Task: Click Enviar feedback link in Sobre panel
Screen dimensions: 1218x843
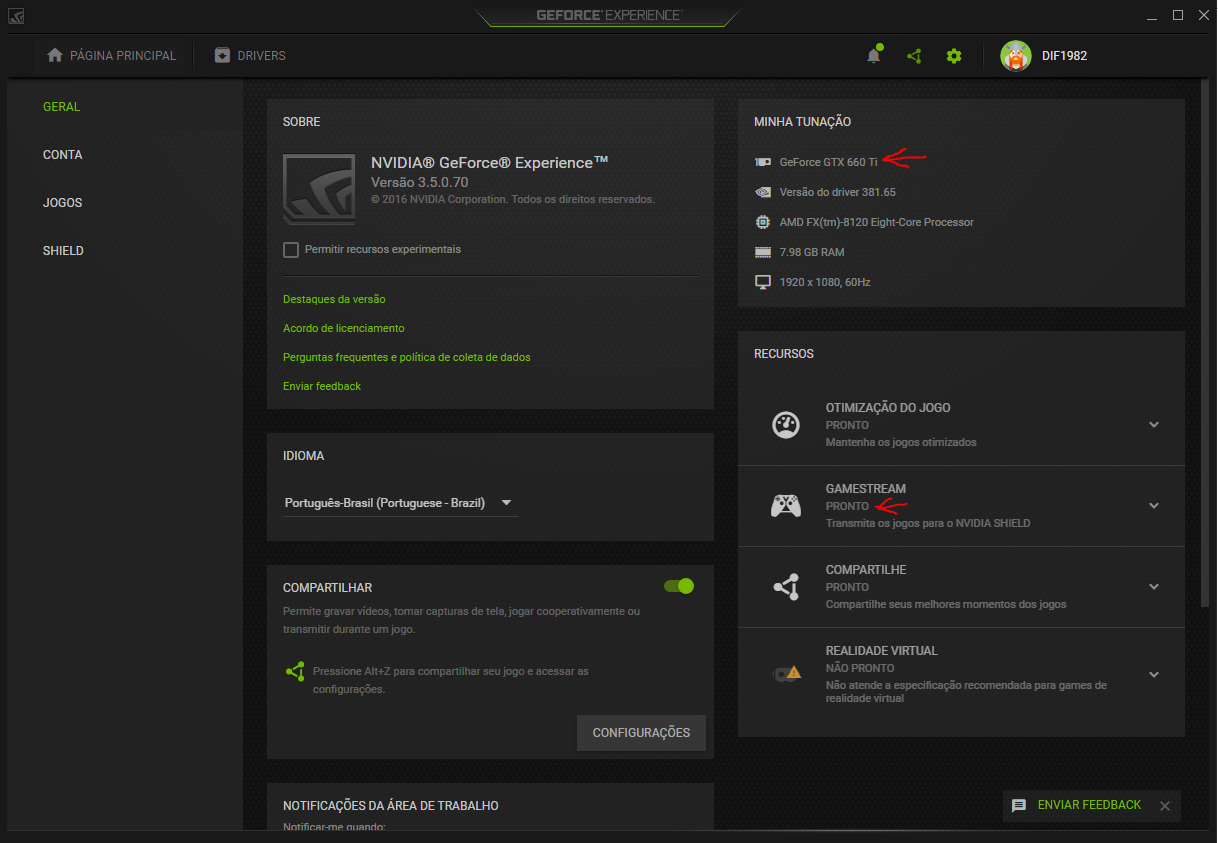Action: point(322,386)
